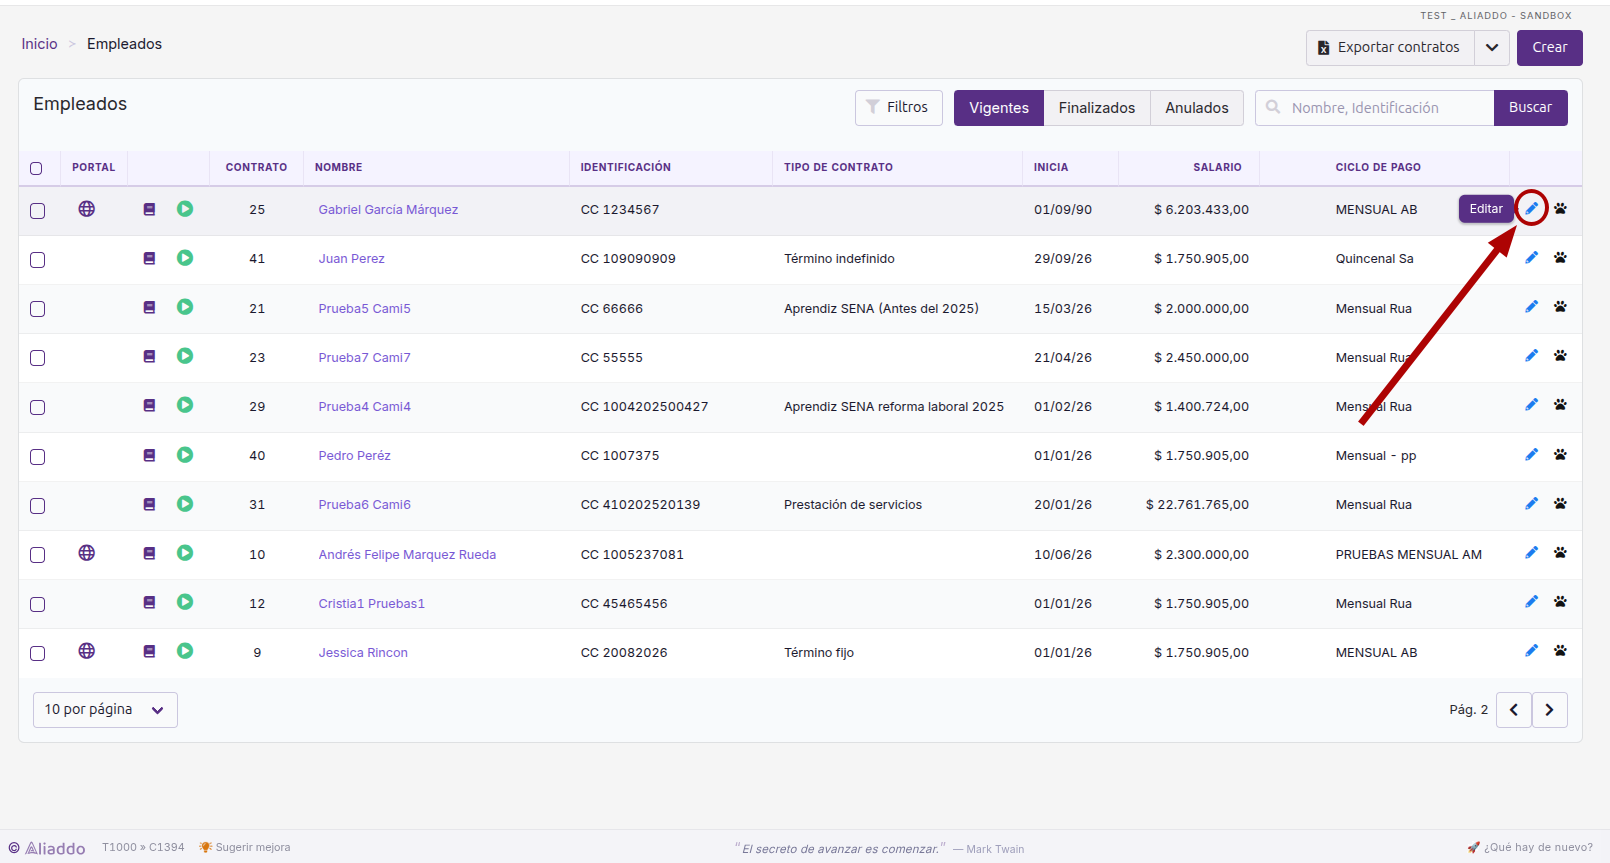Viewport: 1610px width, 863px height.
Task: Click the green play icon for Prueba5 Cami5
Action: coord(185,307)
